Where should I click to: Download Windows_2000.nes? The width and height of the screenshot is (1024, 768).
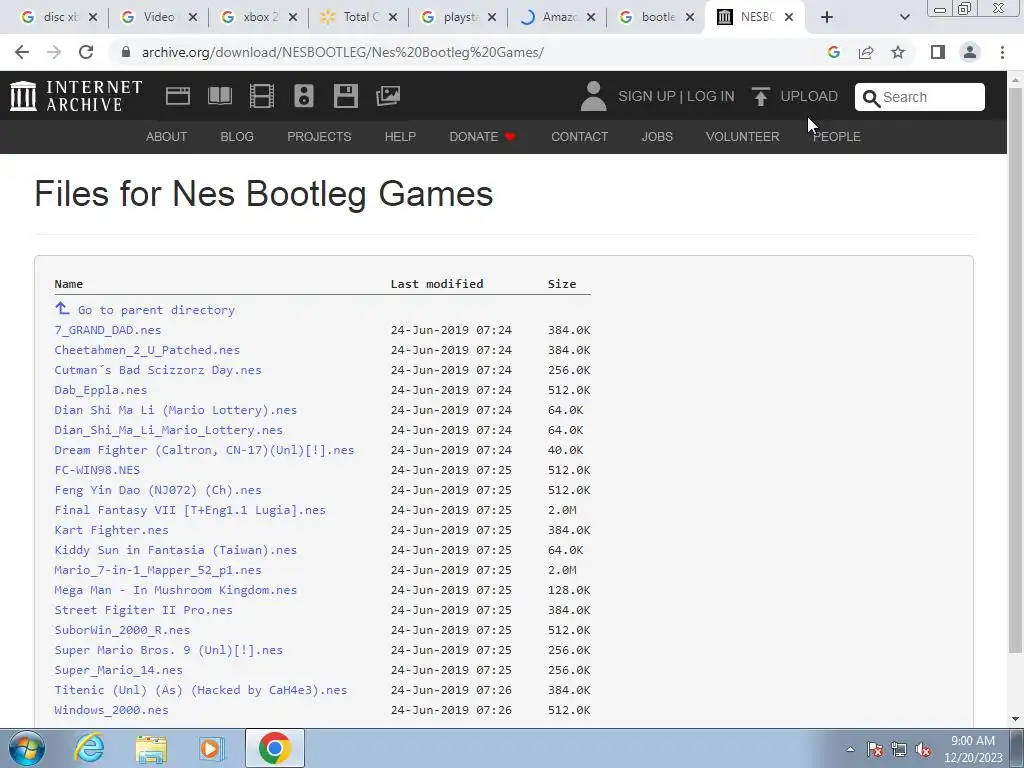point(112,710)
